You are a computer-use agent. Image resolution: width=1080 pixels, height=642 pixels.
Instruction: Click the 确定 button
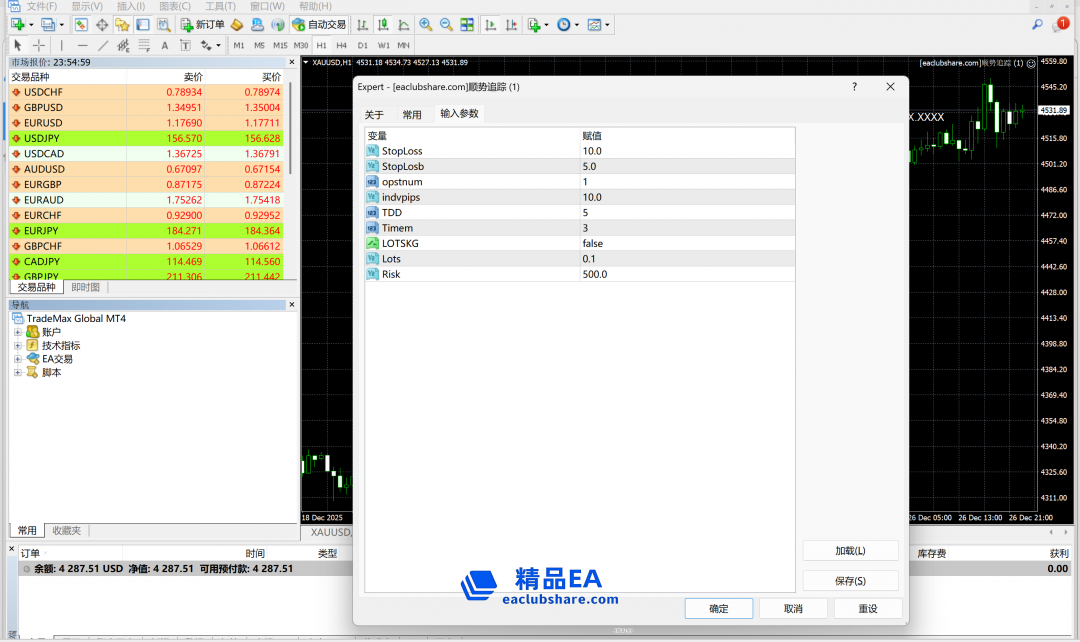tap(718, 609)
